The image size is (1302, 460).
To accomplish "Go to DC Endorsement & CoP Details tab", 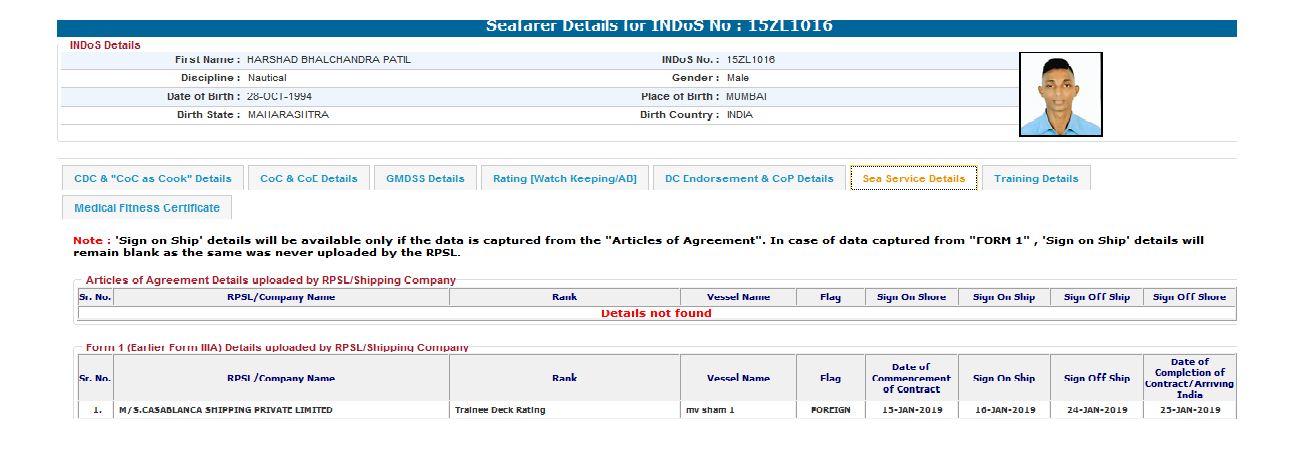I will [x=748, y=178].
